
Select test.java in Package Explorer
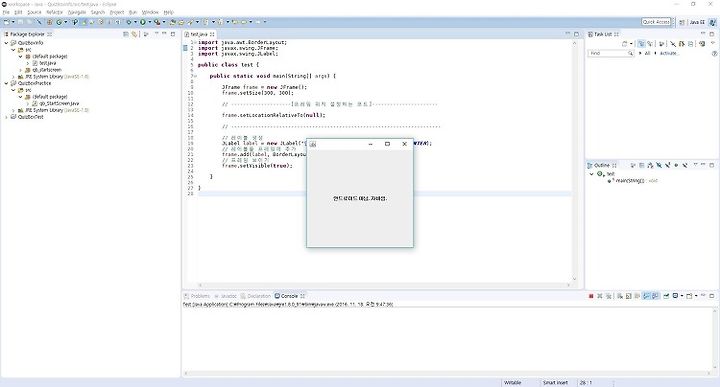tap(48, 63)
